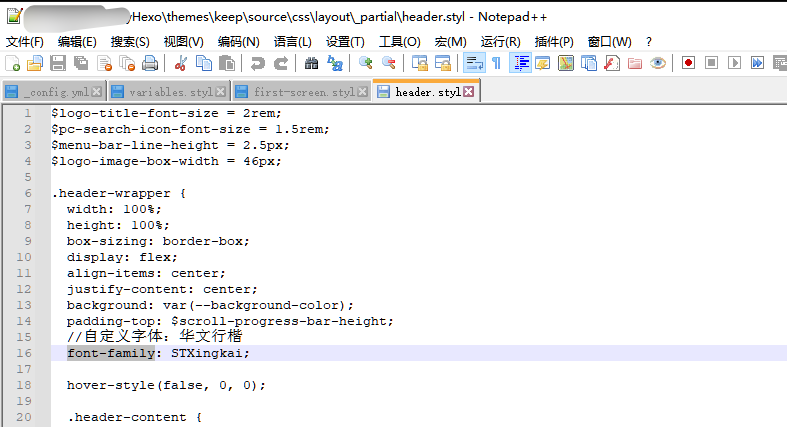Toggle indent guide toolbar button

pyautogui.click(x=520, y=63)
